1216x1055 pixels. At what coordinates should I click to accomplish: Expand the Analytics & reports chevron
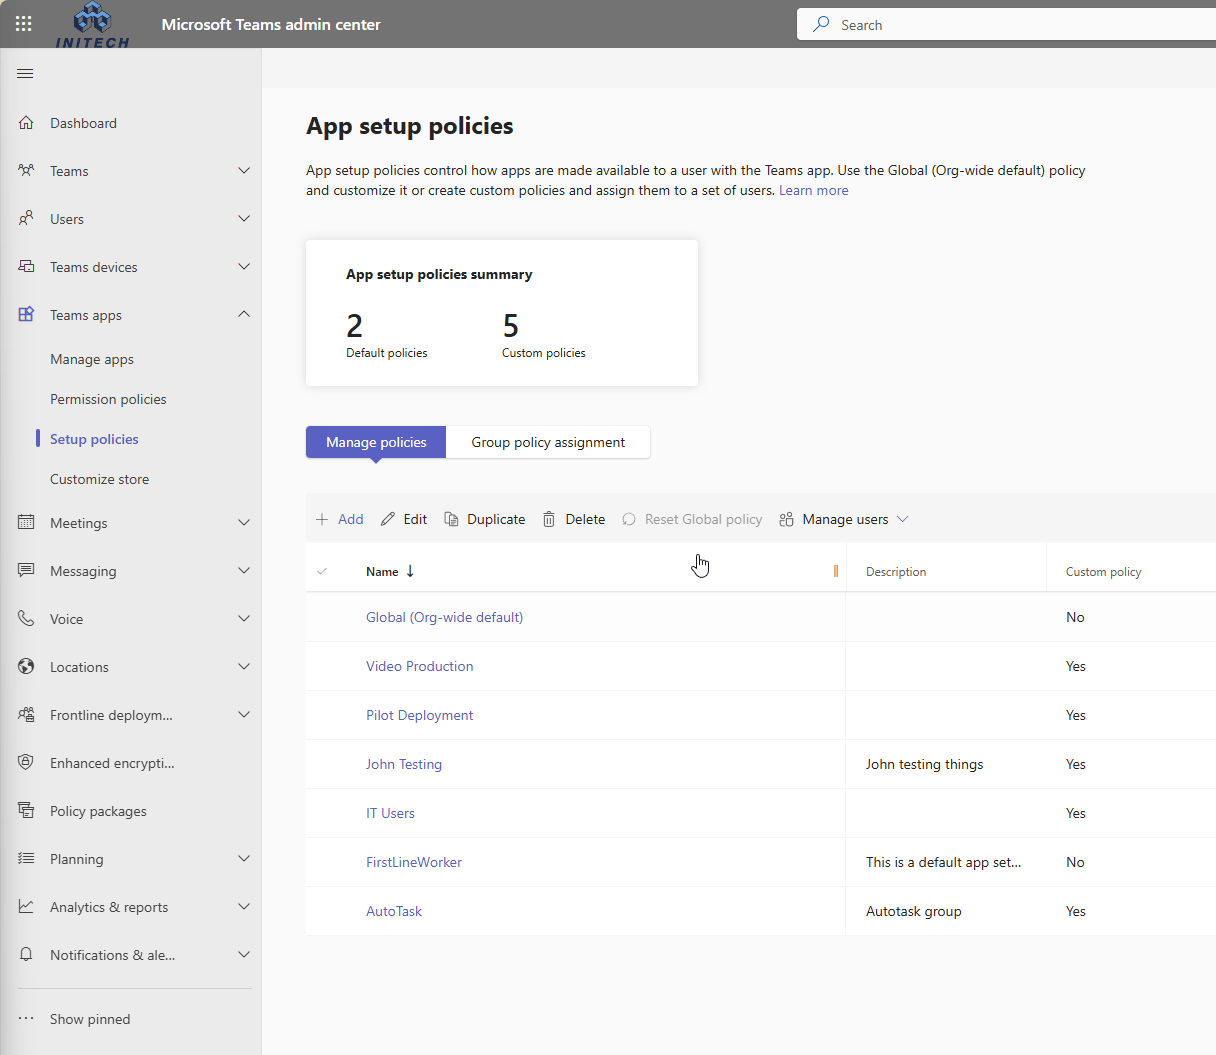(x=244, y=907)
